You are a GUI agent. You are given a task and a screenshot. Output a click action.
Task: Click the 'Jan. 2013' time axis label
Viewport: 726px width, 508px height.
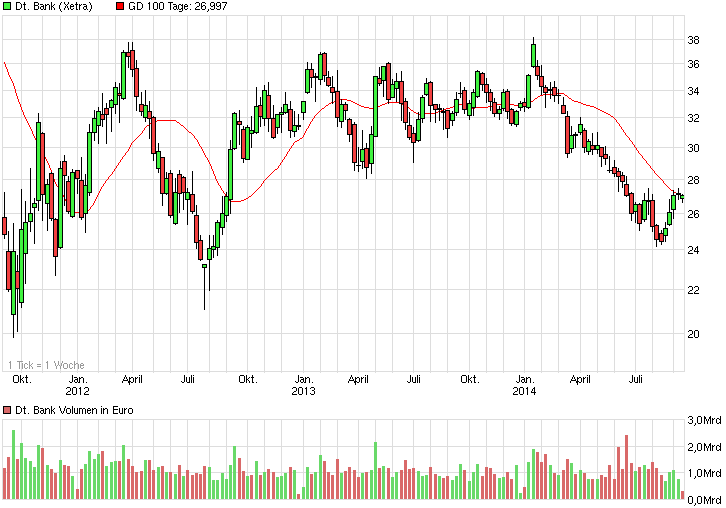coord(303,385)
